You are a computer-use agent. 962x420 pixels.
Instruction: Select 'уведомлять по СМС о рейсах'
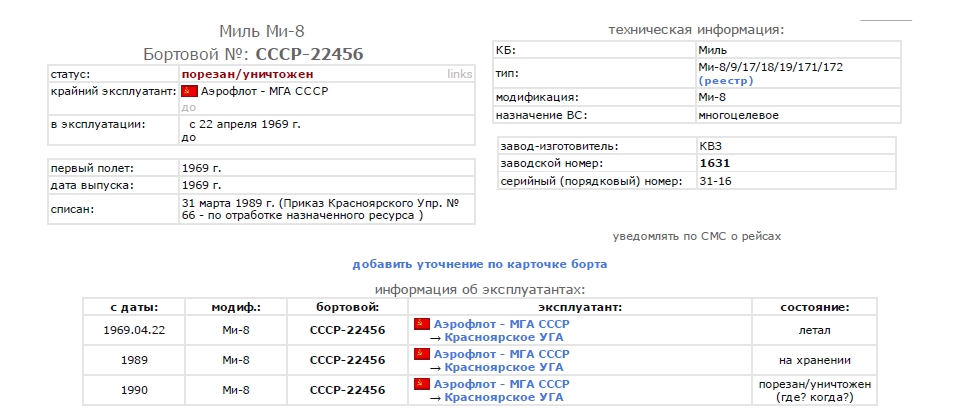(x=696, y=237)
